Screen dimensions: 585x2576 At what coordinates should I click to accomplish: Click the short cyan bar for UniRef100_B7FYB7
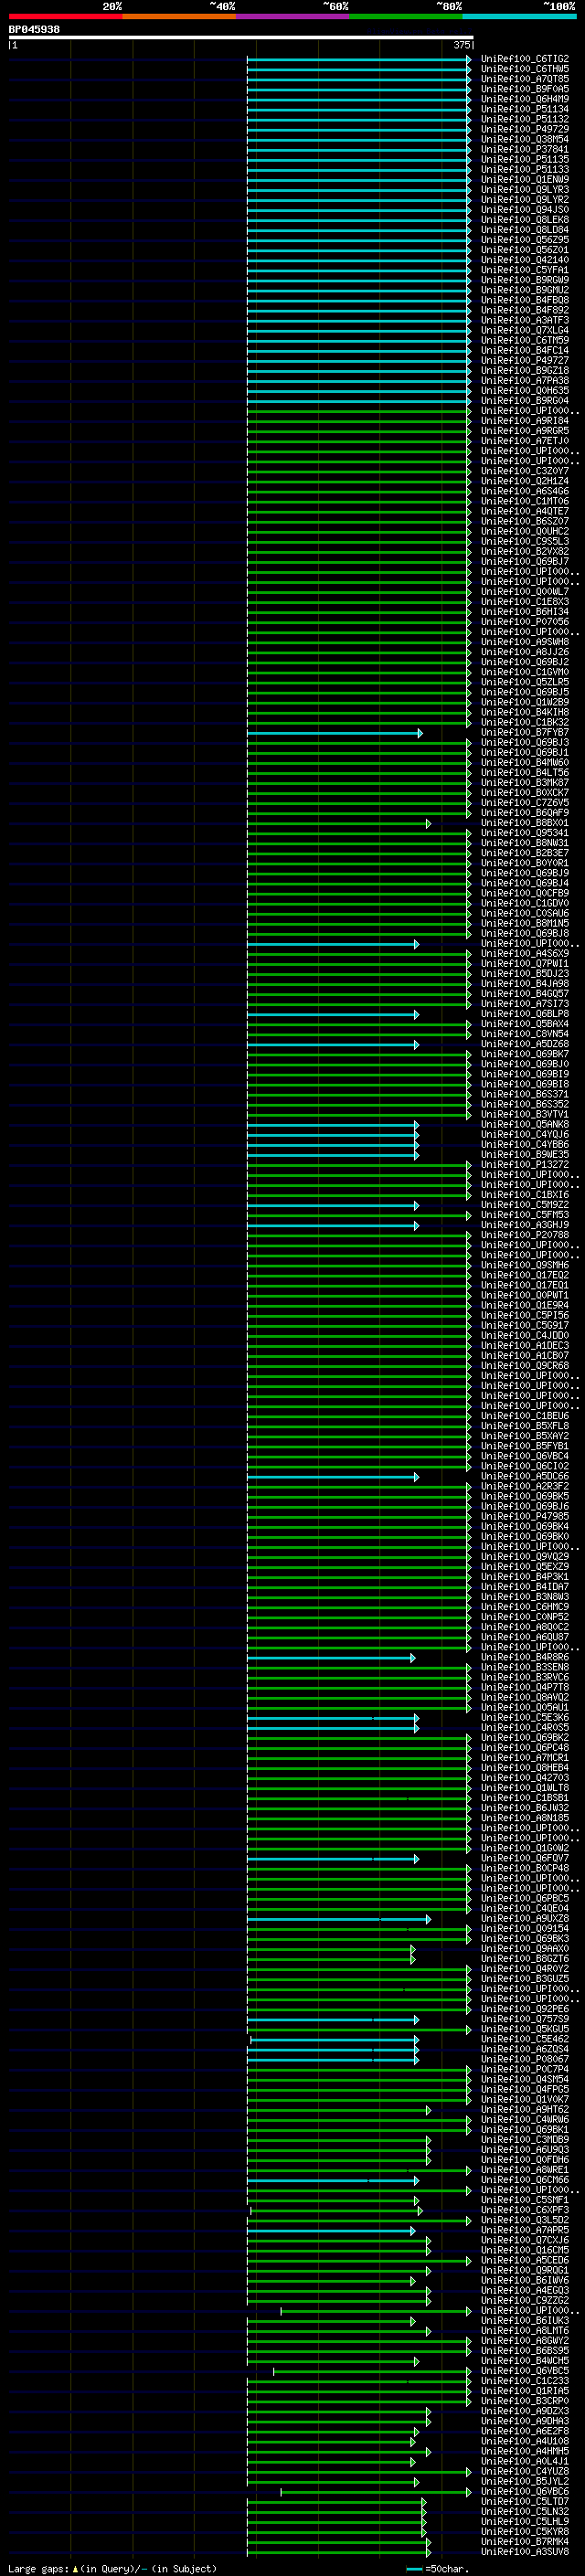click(x=335, y=733)
